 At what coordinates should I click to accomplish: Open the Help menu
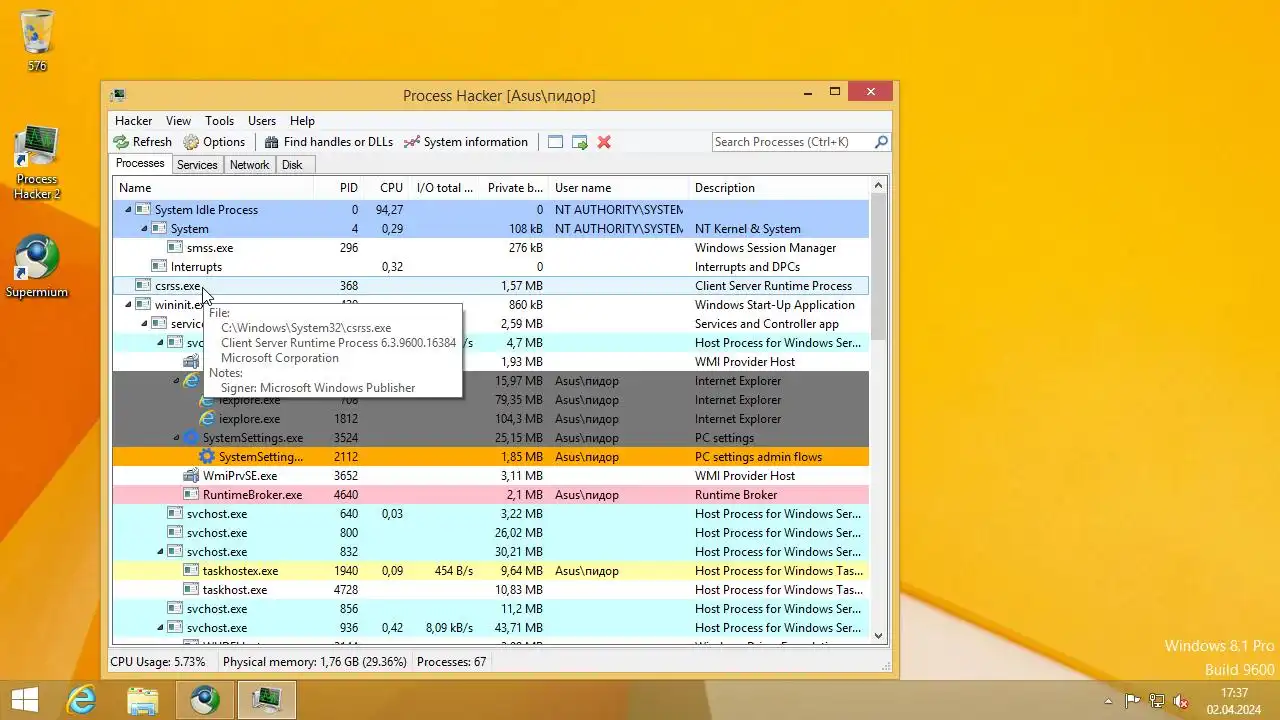pyautogui.click(x=302, y=120)
